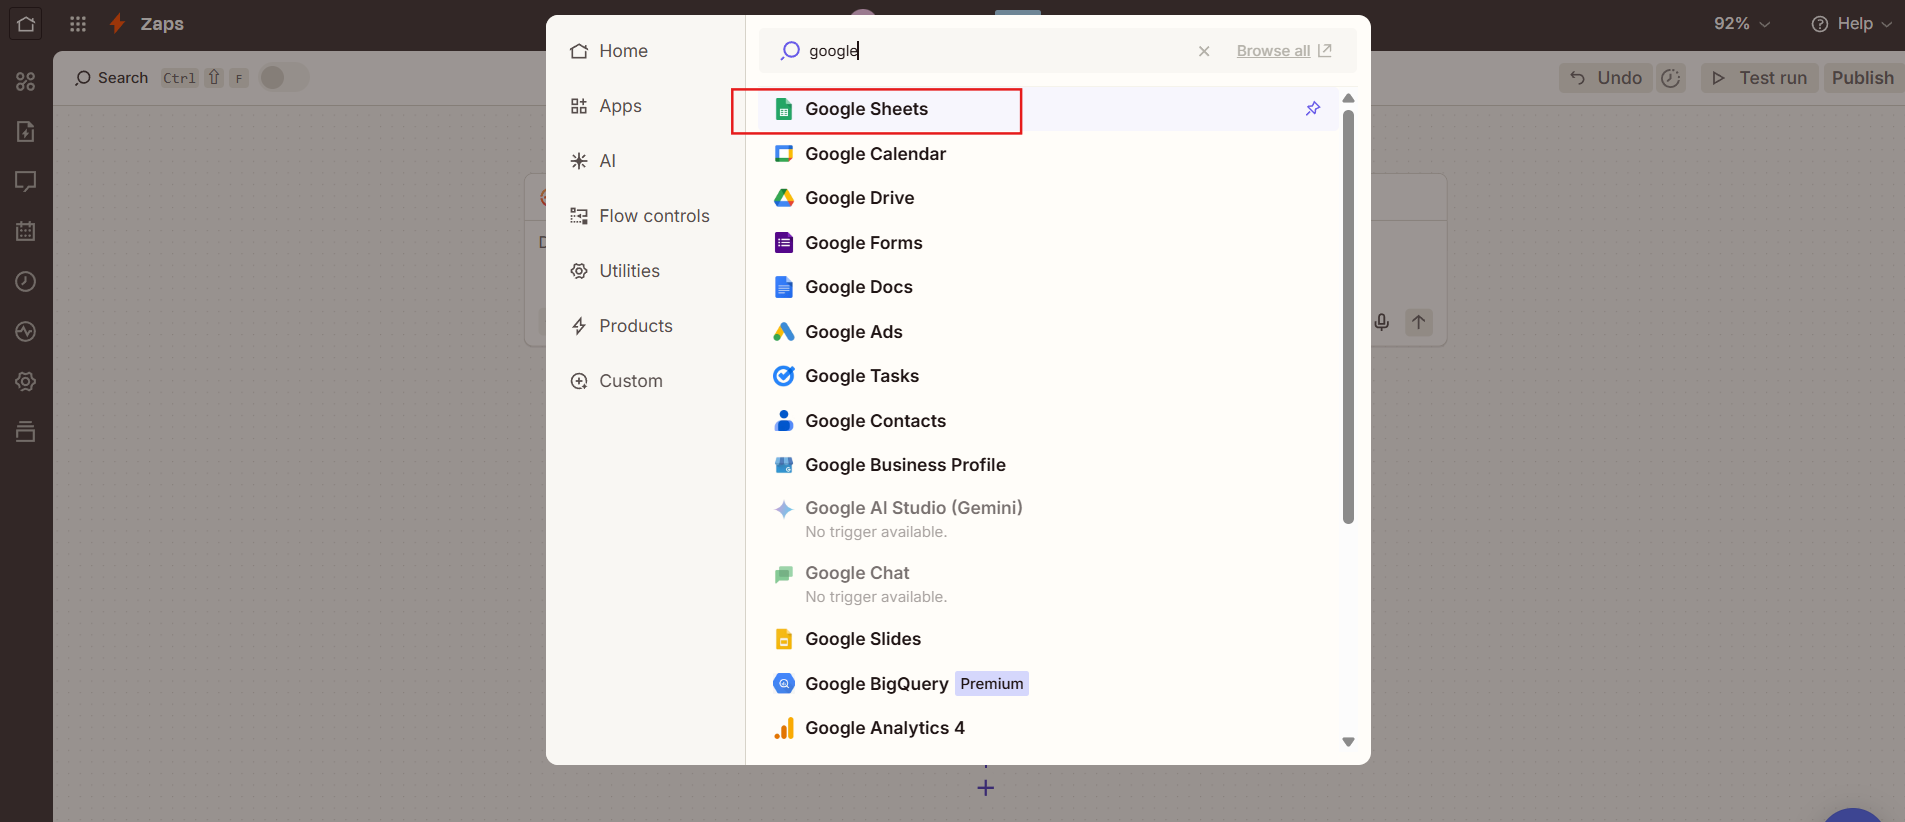Select Google Sheets from the results
The width and height of the screenshot is (1905, 822).
click(x=1047, y=109)
